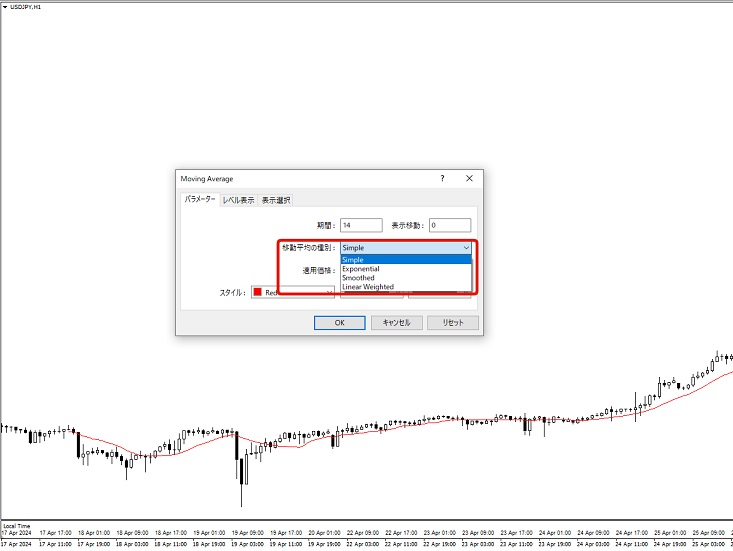
Task: Close the Moving Average dialog
Action: coord(468,178)
